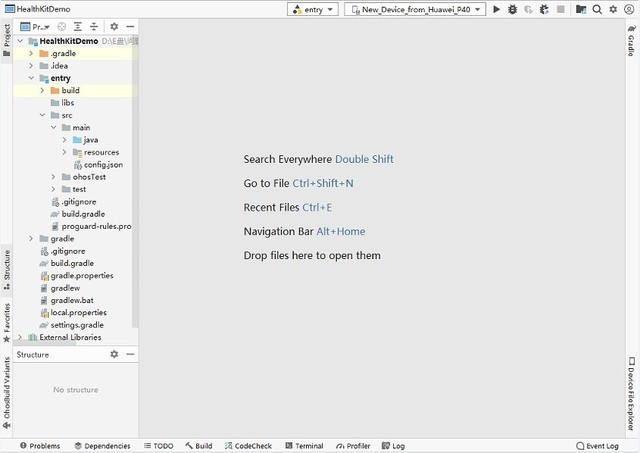The height and width of the screenshot is (453, 640).
Task: Select proguard-rules.pro file
Action: tap(91, 226)
